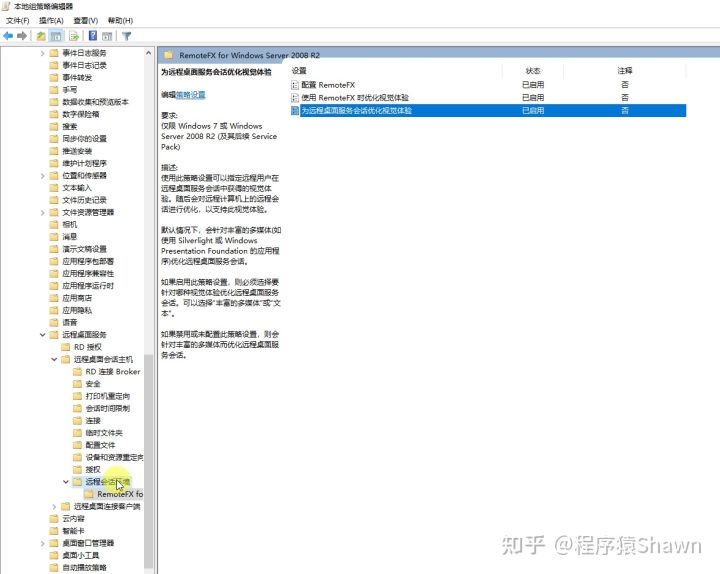The width and height of the screenshot is (720, 574).
Task: Open the Help book toolbar icon
Action: (x=93, y=36)
